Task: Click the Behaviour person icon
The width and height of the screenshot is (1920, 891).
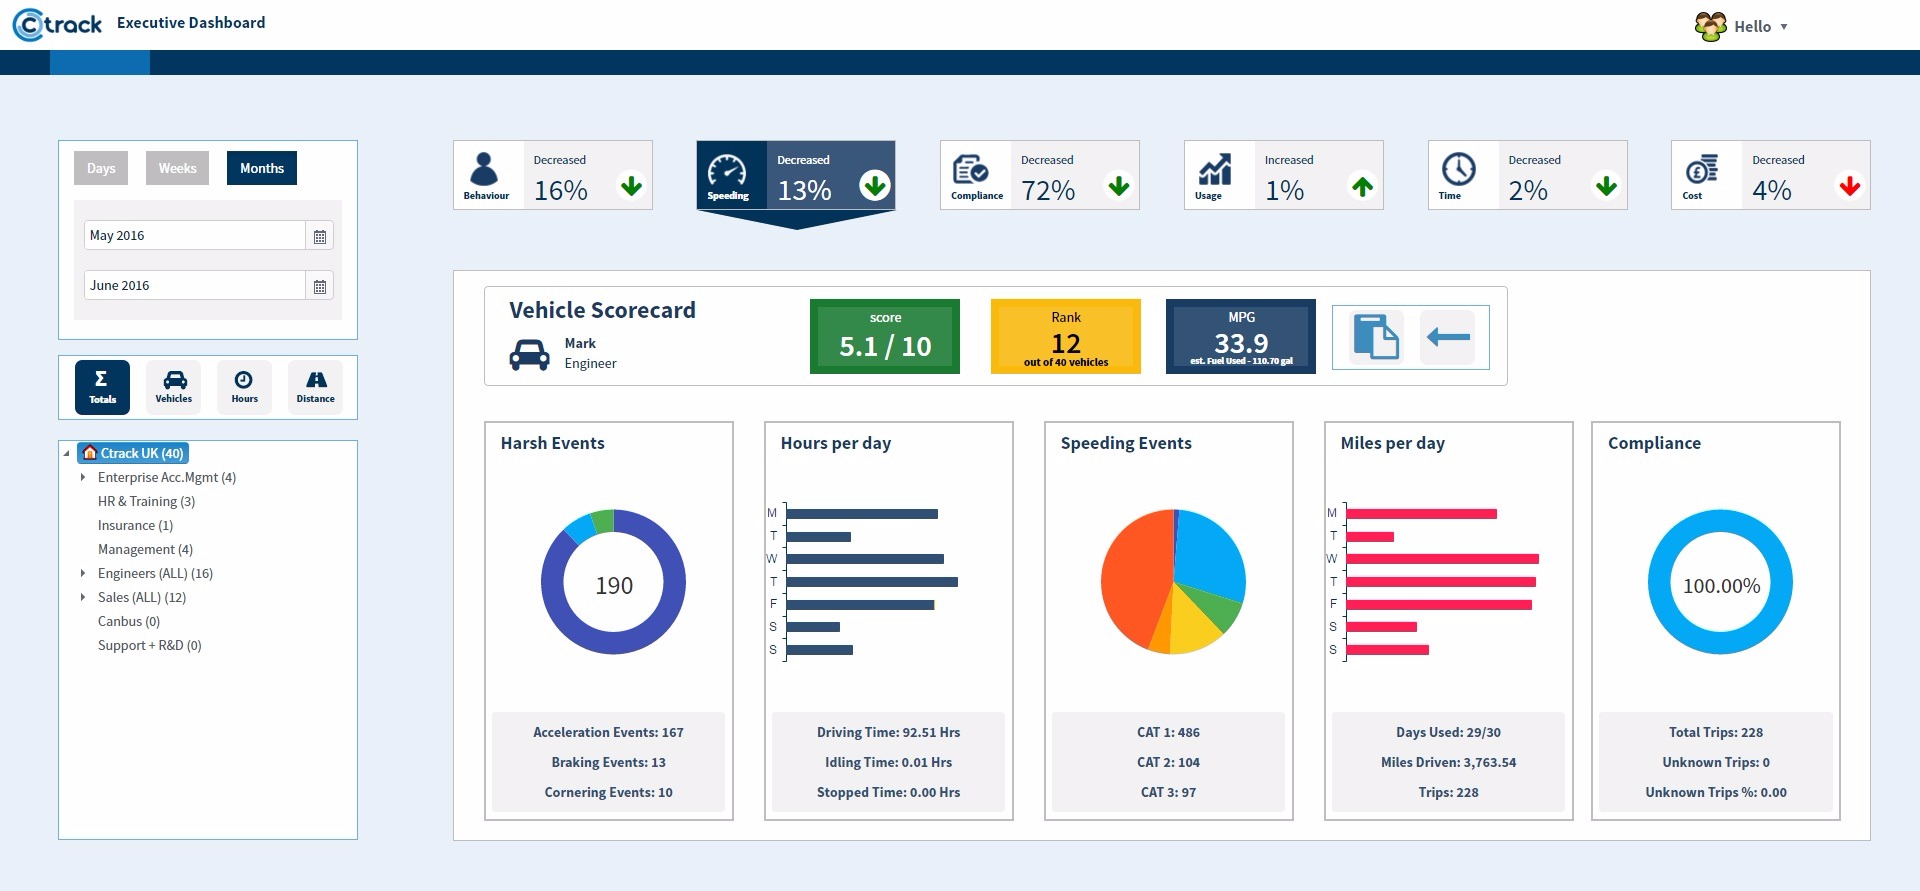Action: click(x=485, y=170)
